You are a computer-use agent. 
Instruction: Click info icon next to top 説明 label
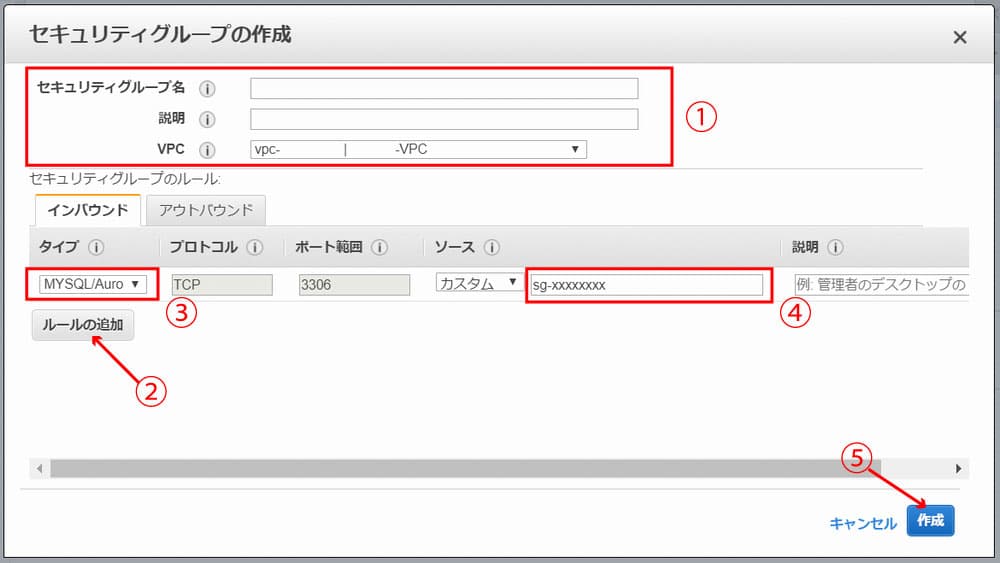click(207, 120)
